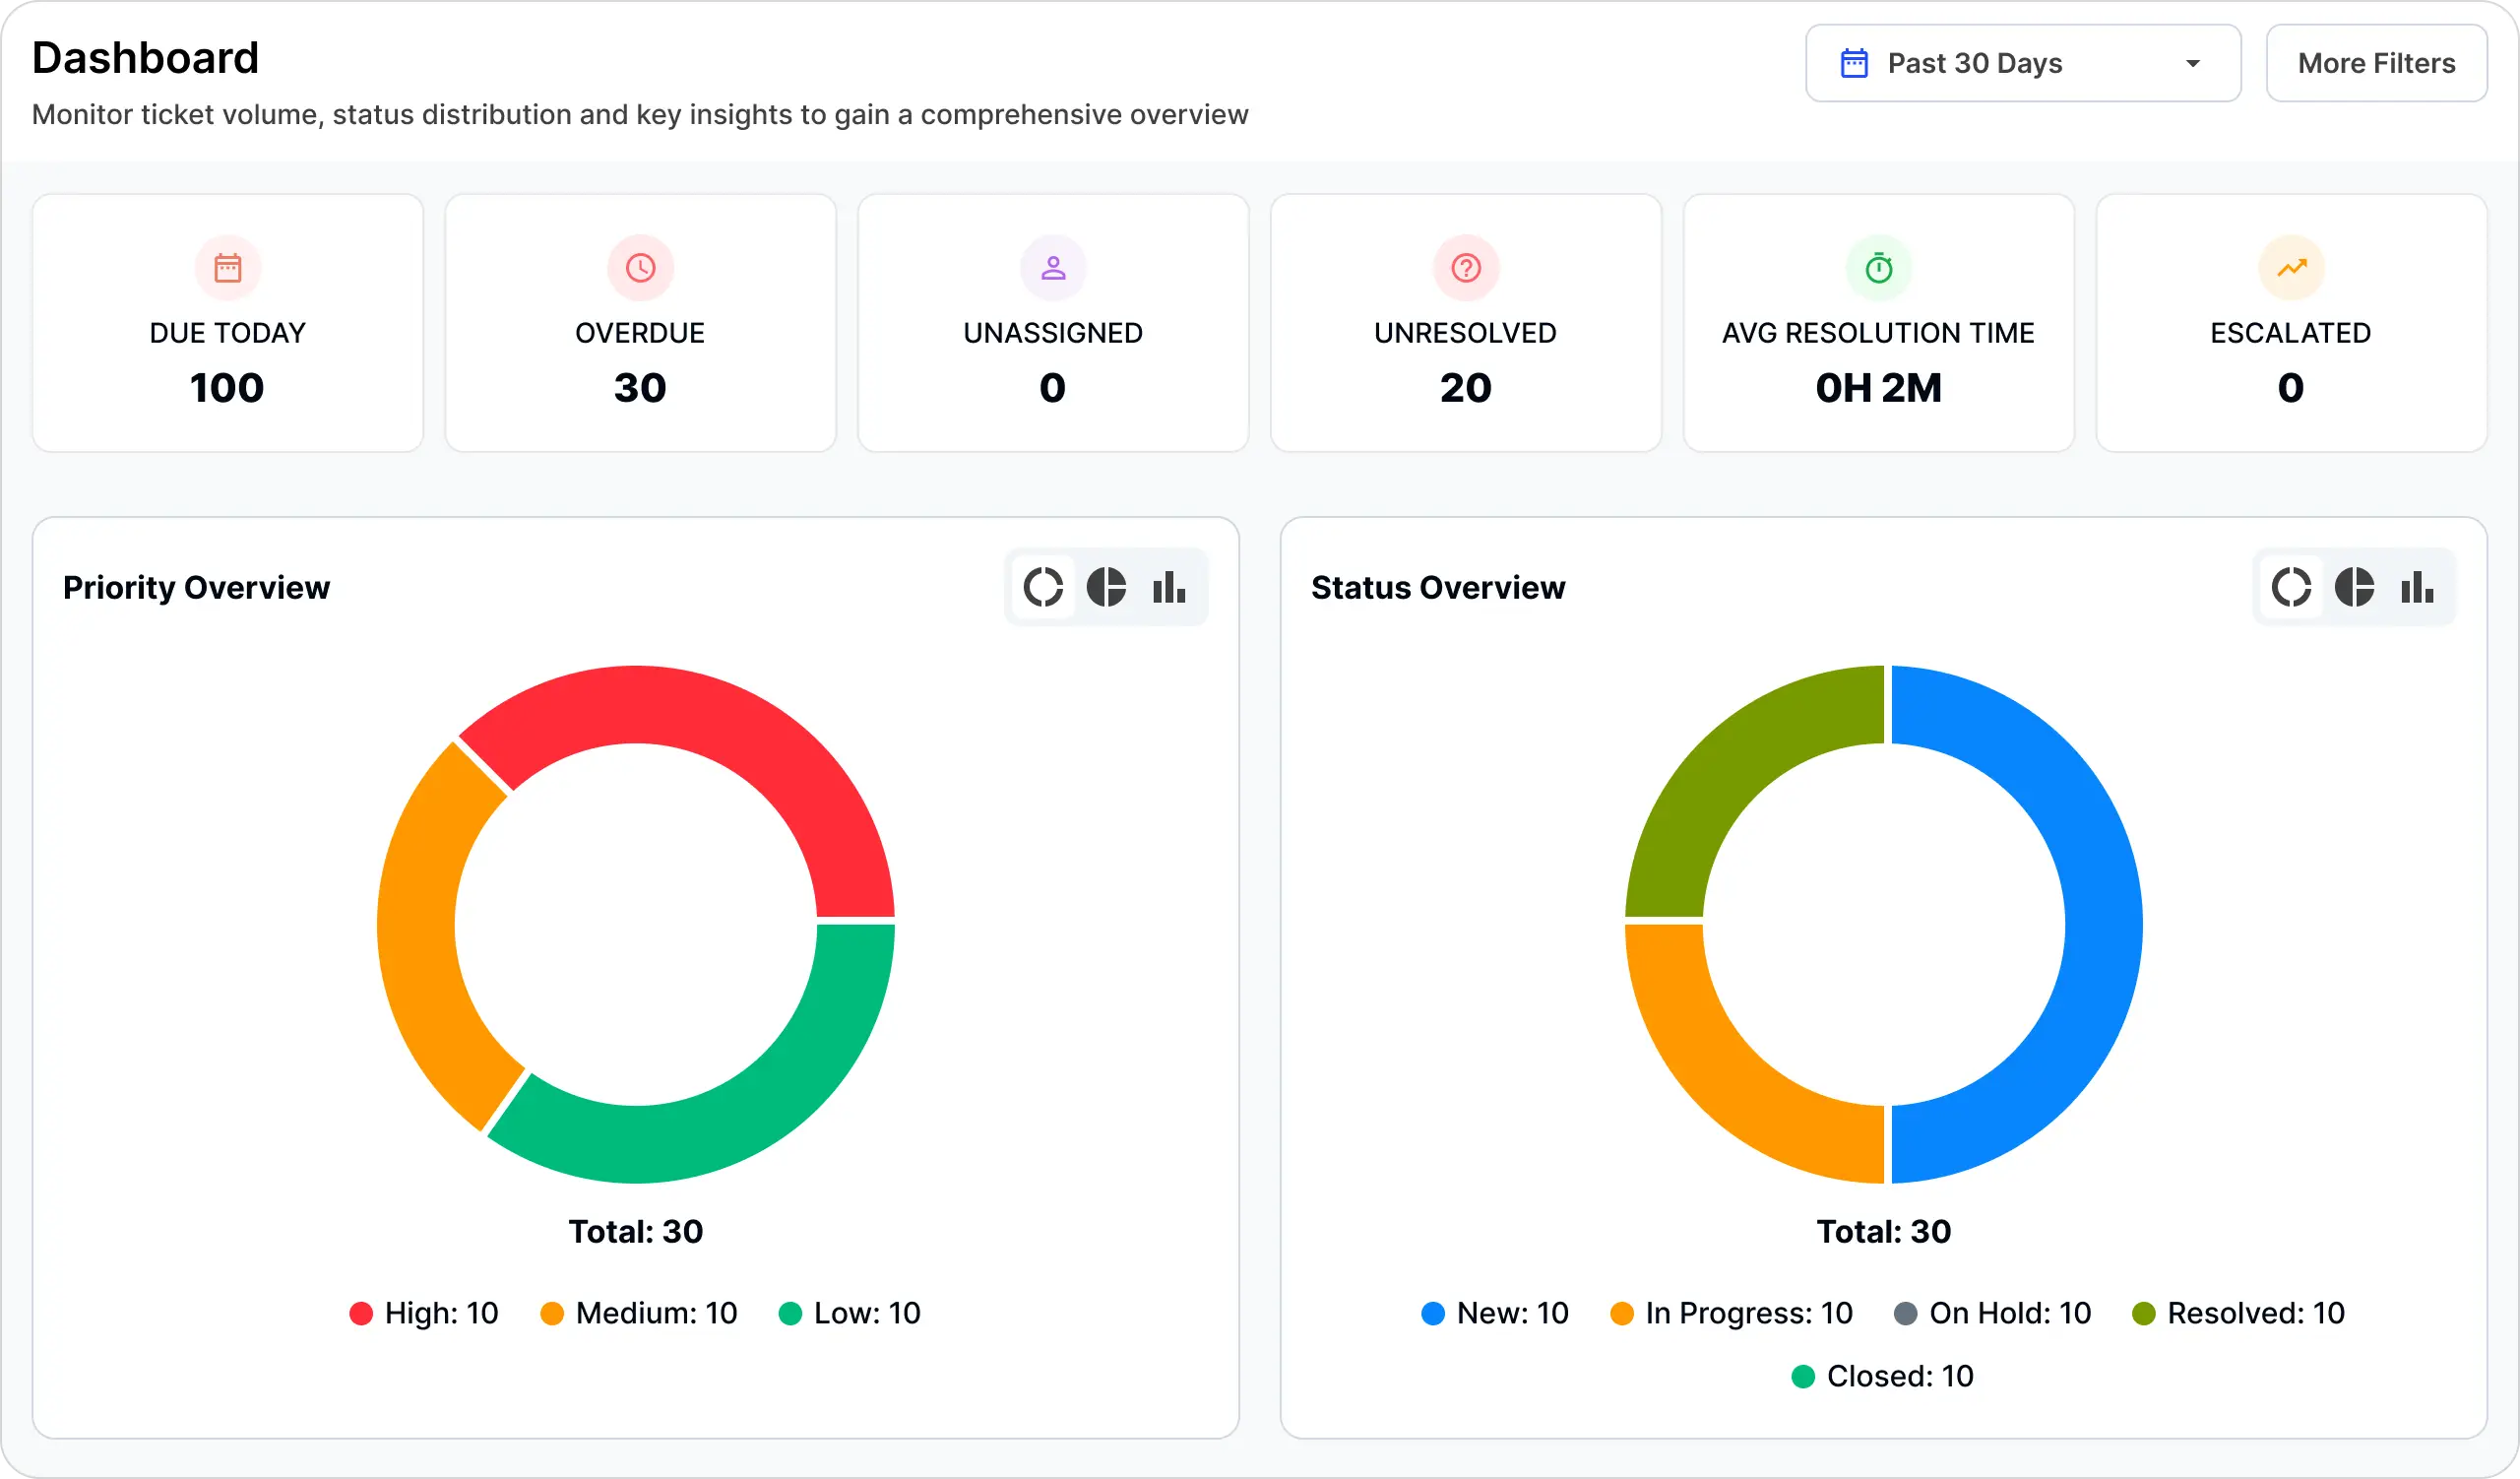Click the dropdown arrow in the date filter
This screenshot has width=2520, height=1479.
click(2193, 63)
